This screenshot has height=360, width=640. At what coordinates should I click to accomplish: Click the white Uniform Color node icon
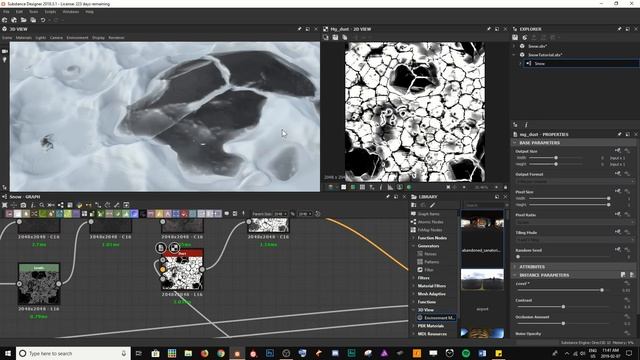(x=18, y=213)
